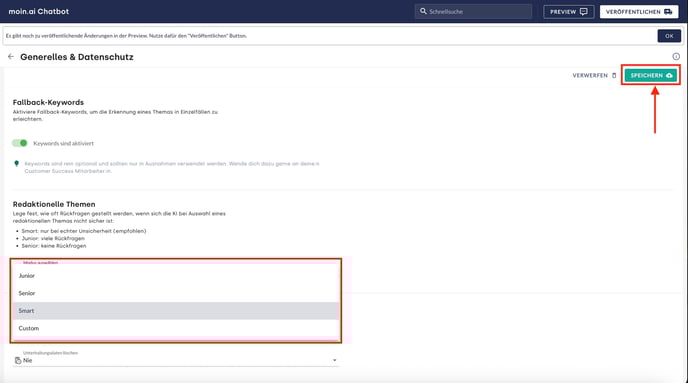Screen dimensions: 688x383
Task: Click the Fallback-Keywords heading
Action: click(x=48, y=102)
